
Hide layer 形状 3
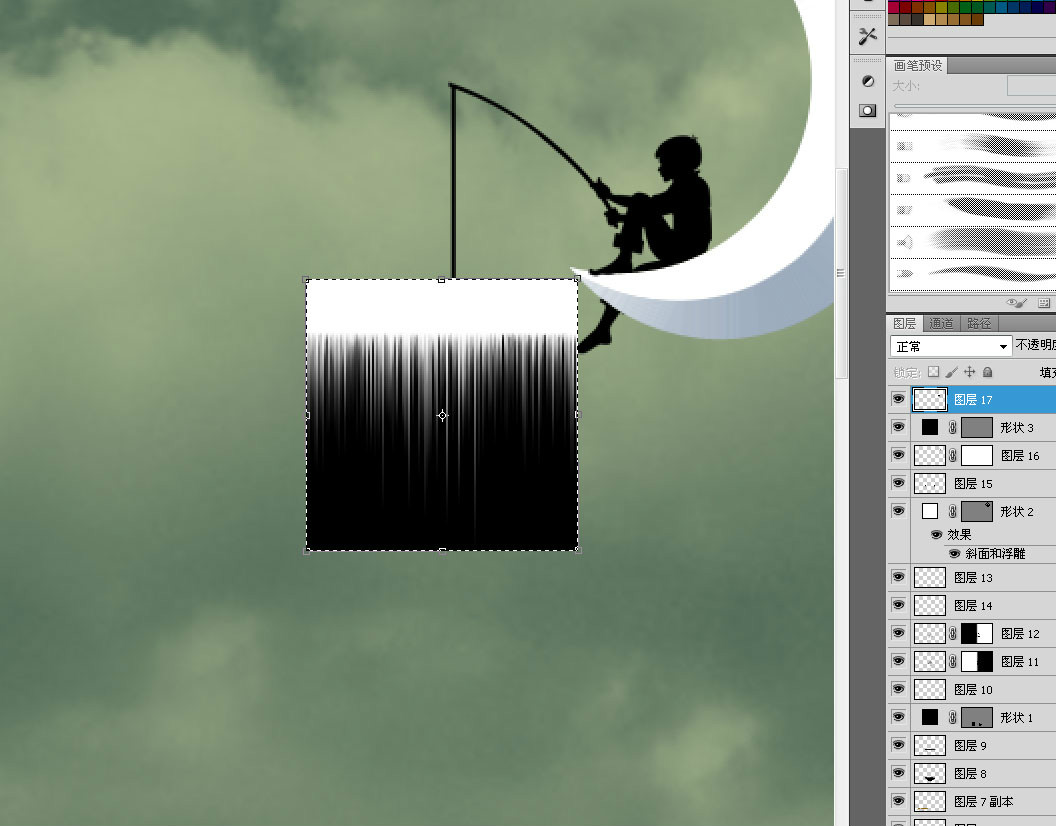(898, 427)
